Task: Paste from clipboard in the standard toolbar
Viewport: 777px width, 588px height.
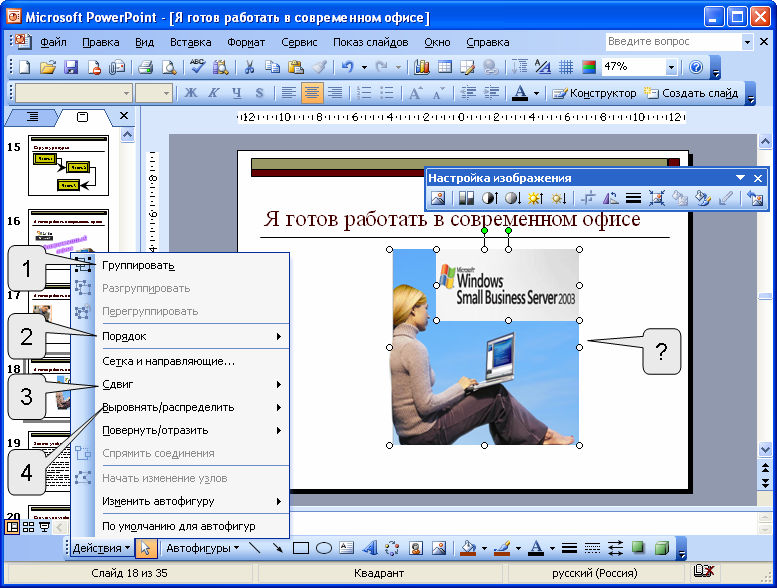Action: pyautogui.click(x=296, y=67)
